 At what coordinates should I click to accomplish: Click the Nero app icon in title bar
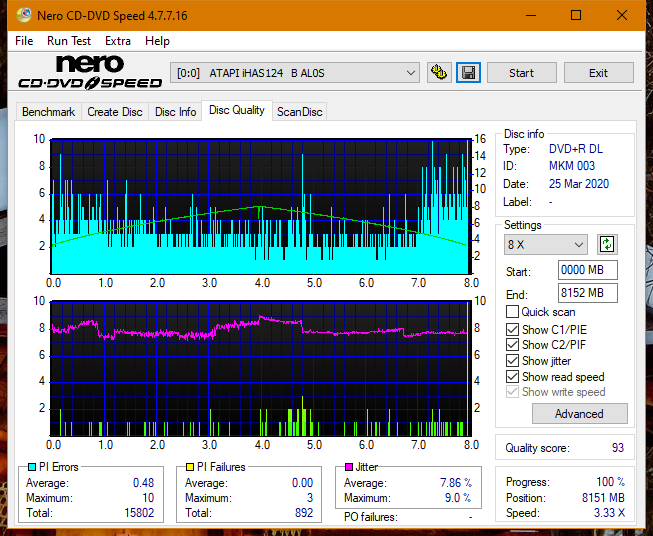[x=24, y=15]
